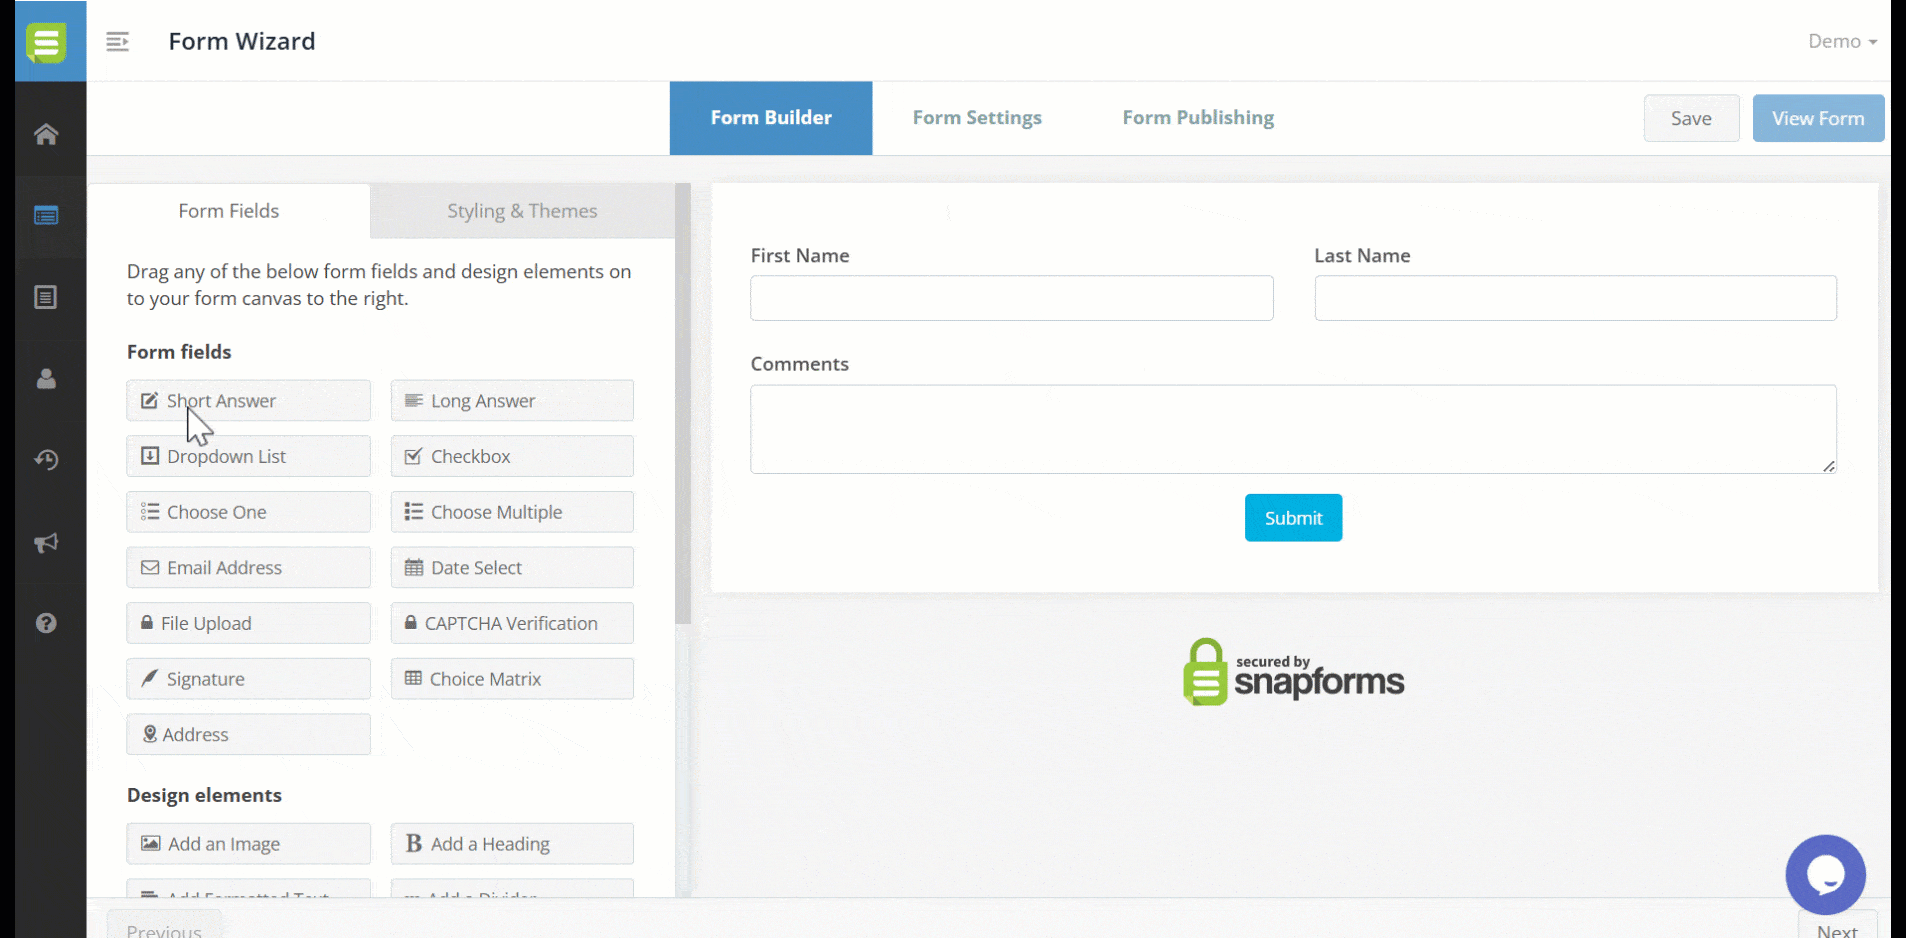Open the History clock icon in sidebar
The width and height of the screenshot is (1906, 938).
pyautogui.click(x=46, y=460)
